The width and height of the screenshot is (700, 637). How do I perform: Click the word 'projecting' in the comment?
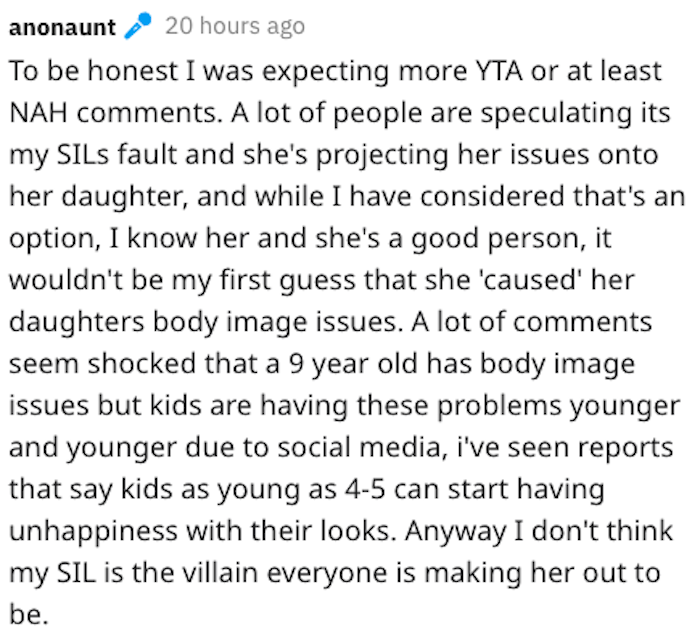382,156
